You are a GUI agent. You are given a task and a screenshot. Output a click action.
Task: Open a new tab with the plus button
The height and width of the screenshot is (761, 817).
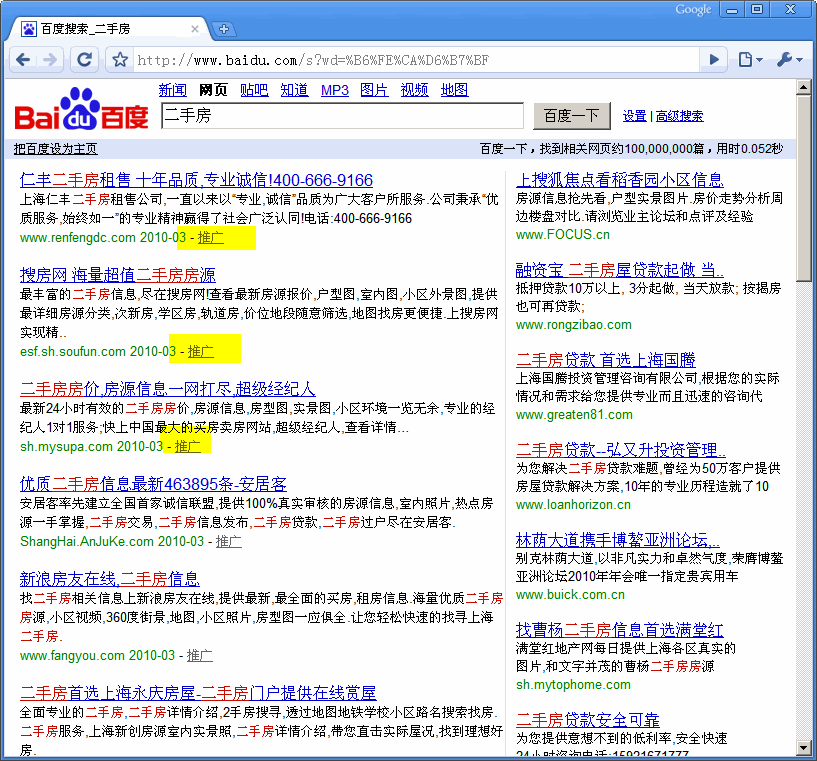(x=224, y=29)
